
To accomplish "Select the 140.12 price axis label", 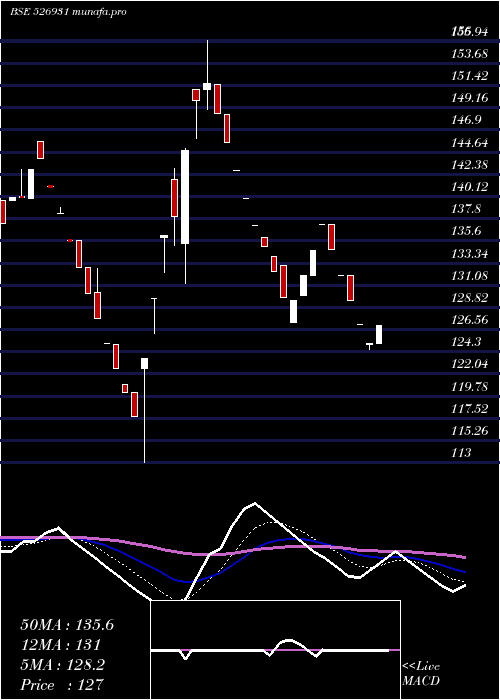I will click(469, 187).
